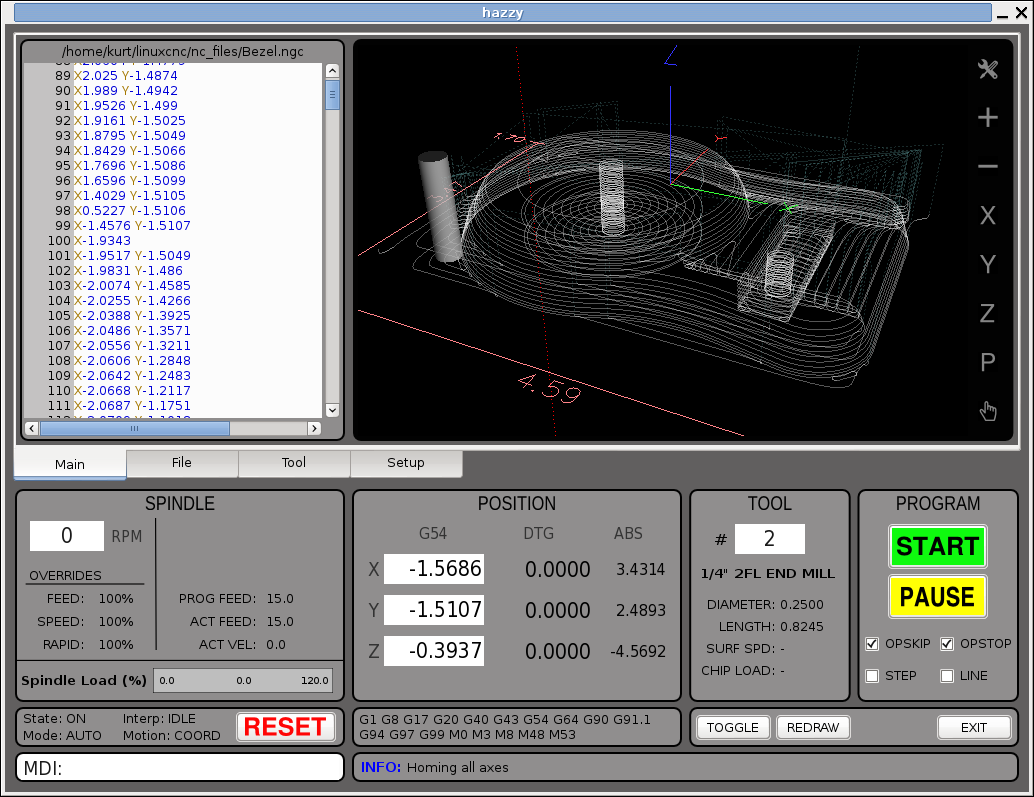Viewport: 1034px width, 797px height.
Task: Switch preview to Z view
Action: pos(987,312)
